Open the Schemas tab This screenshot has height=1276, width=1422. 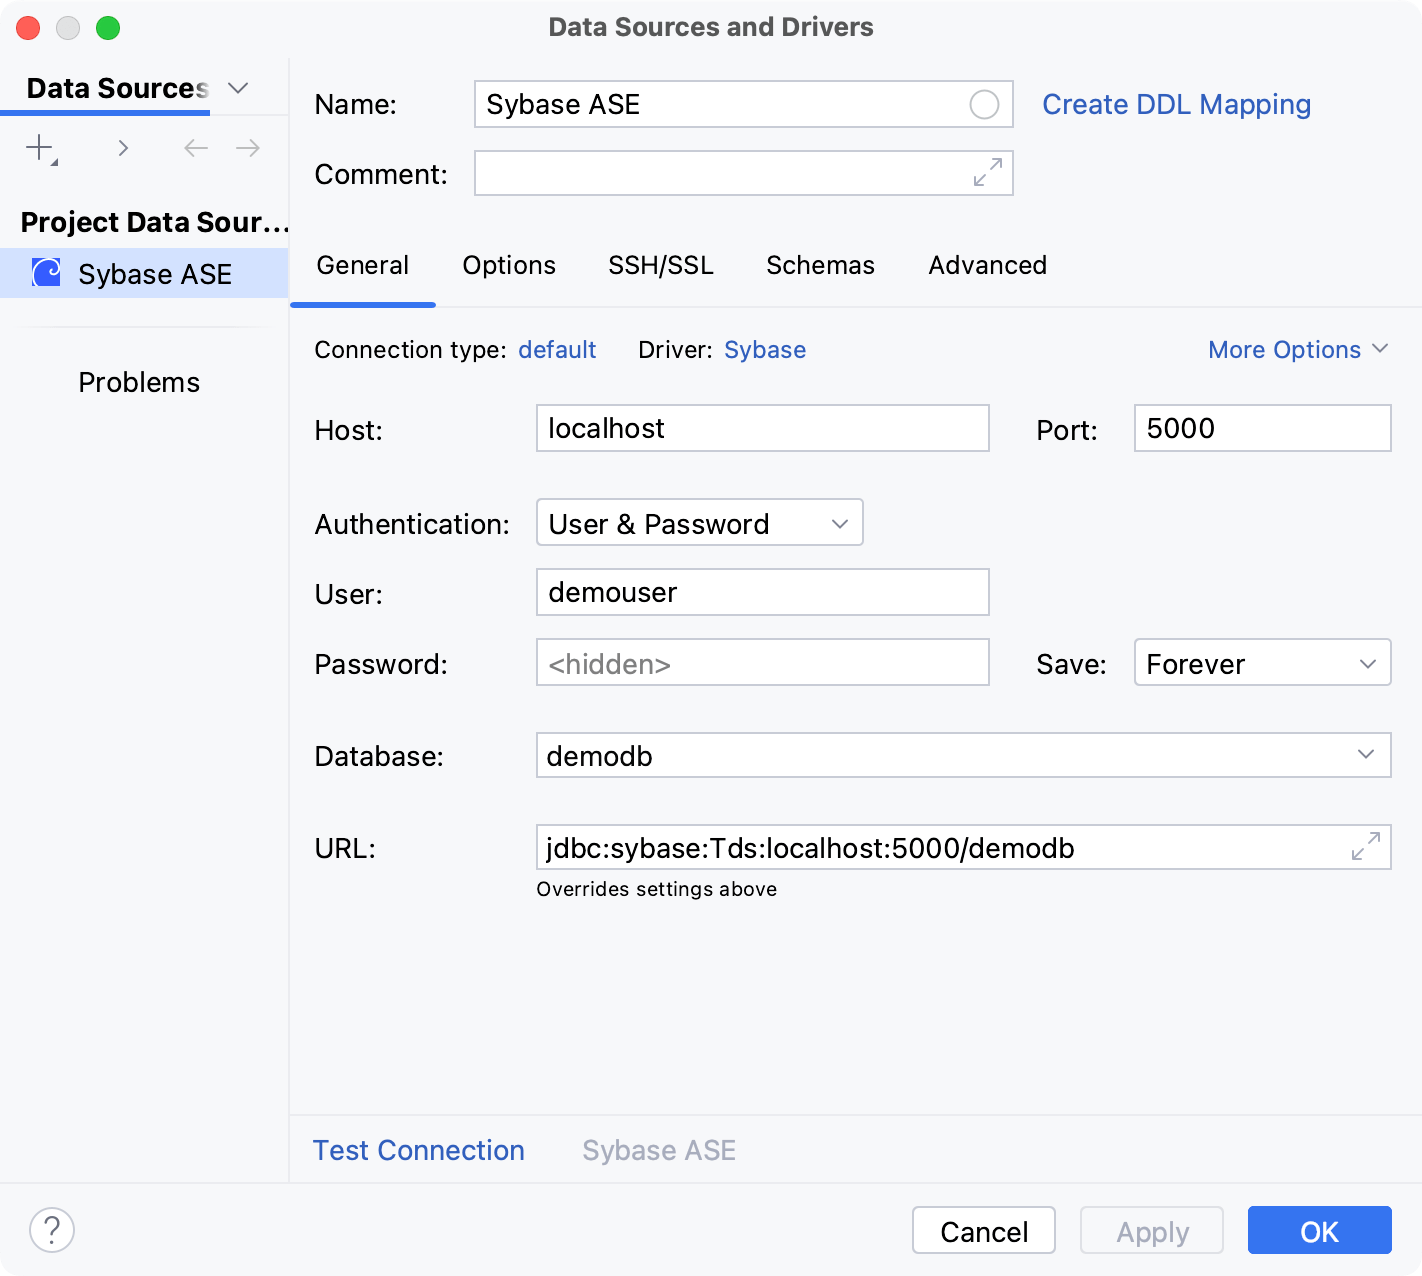pyautogui.click(x=819, y=265)
